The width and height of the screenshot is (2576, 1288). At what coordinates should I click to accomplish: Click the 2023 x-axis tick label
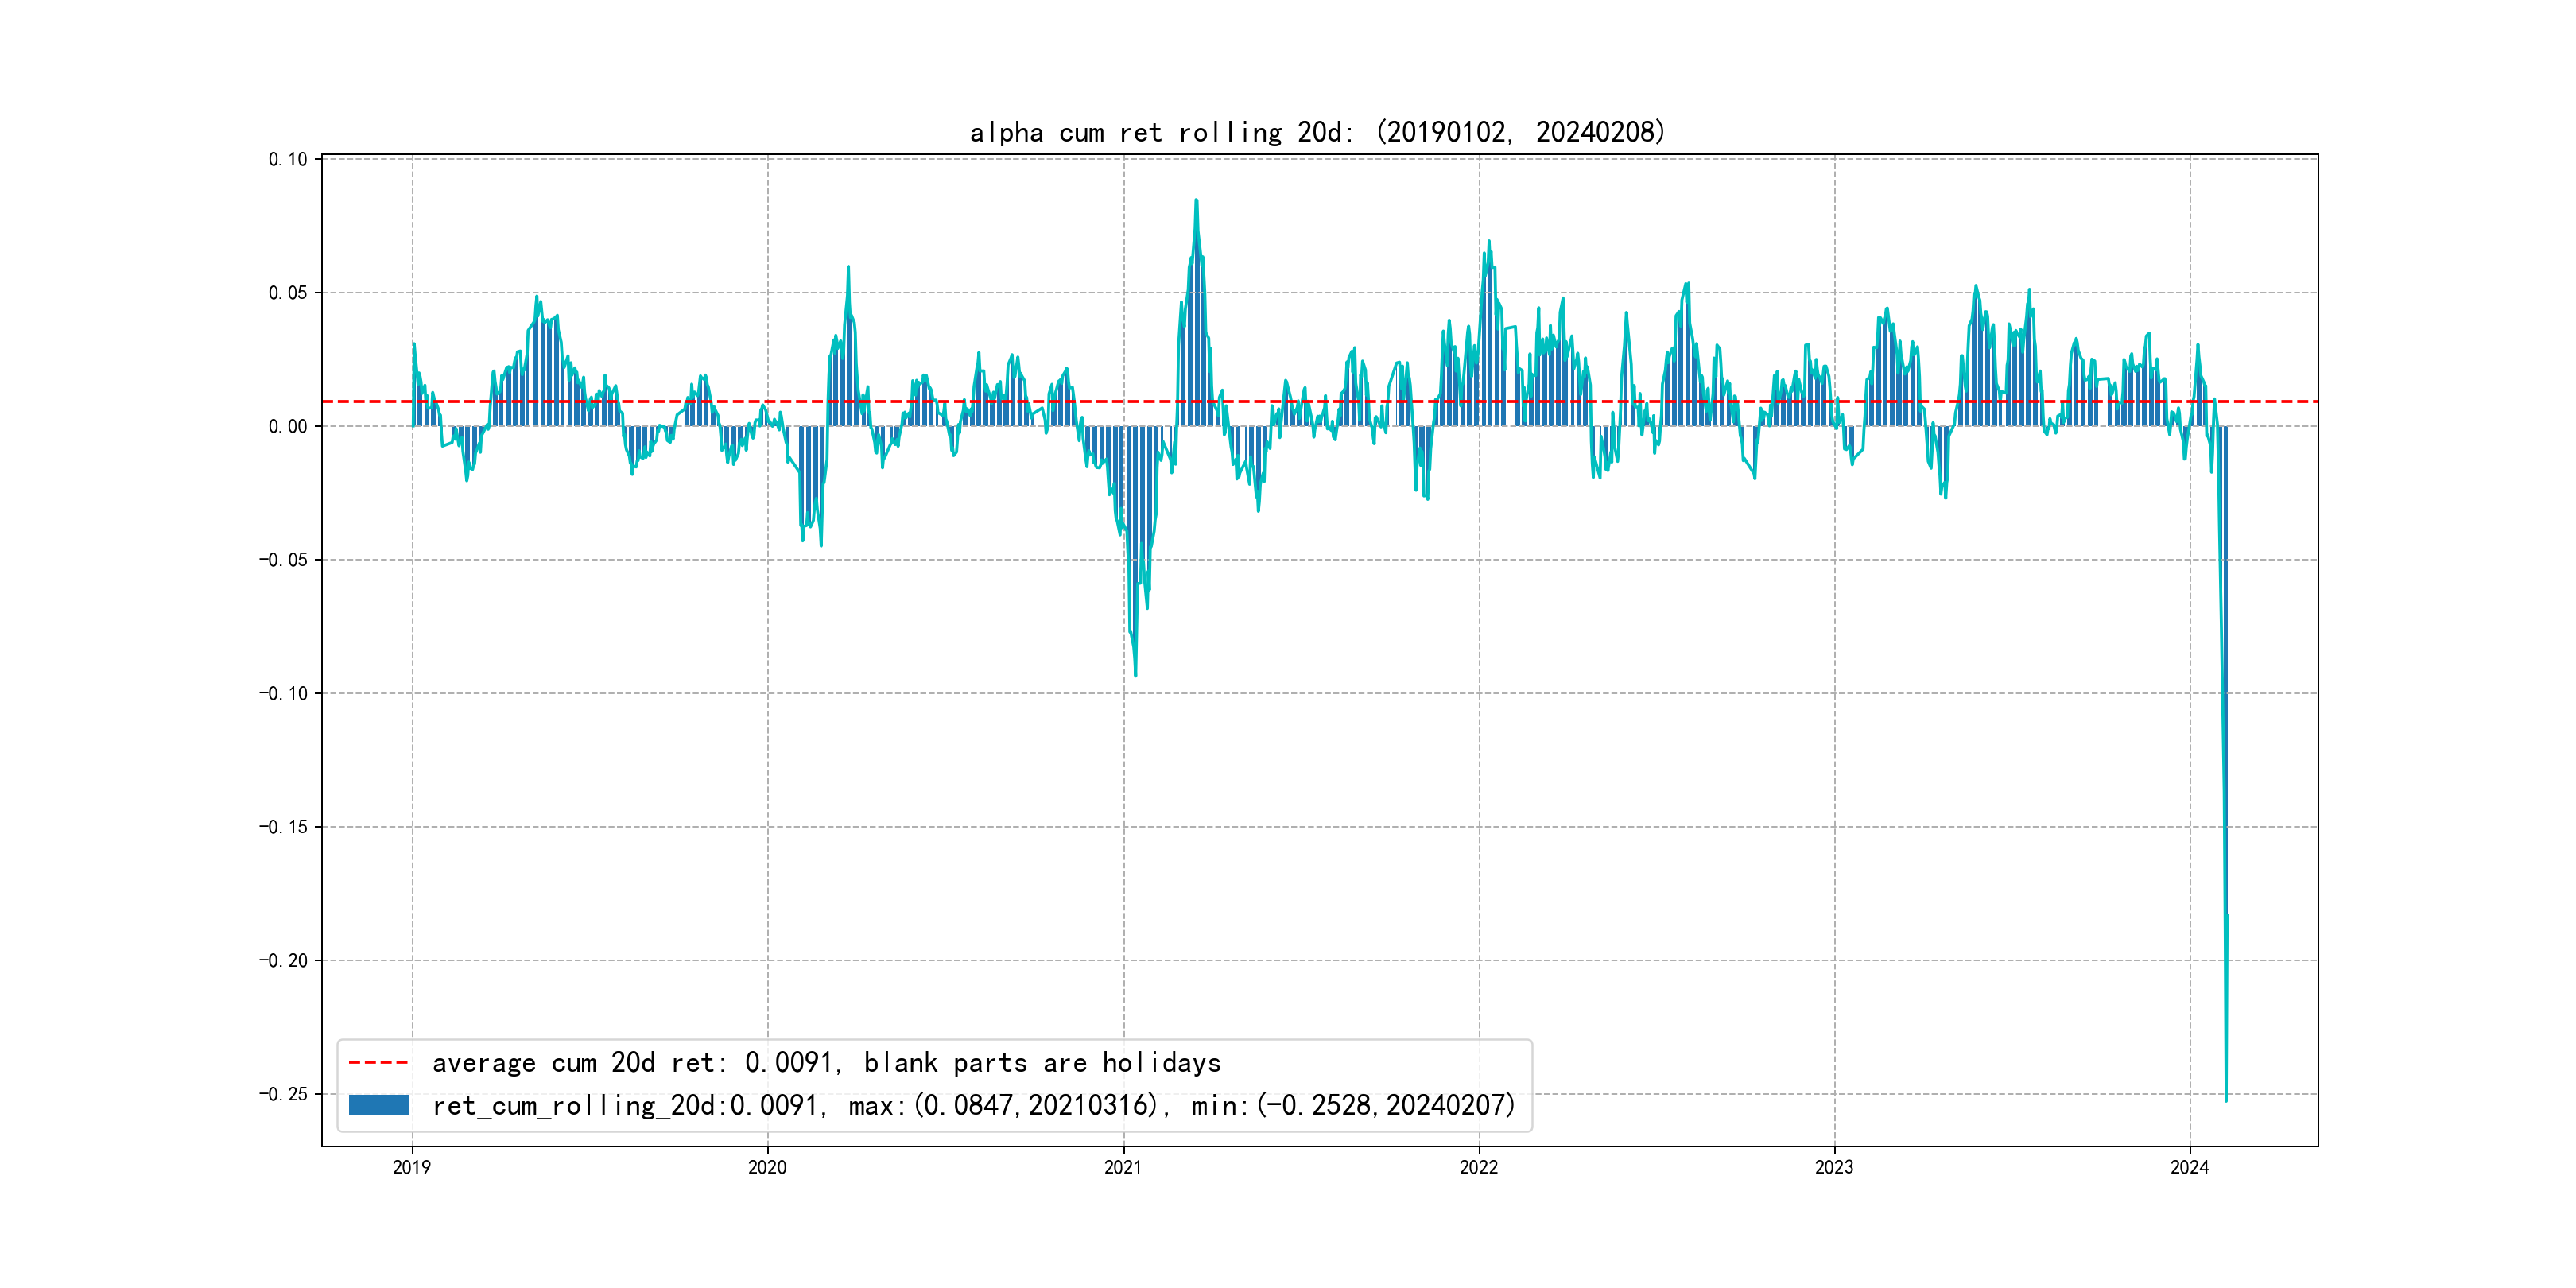tap(1834, 1167)
